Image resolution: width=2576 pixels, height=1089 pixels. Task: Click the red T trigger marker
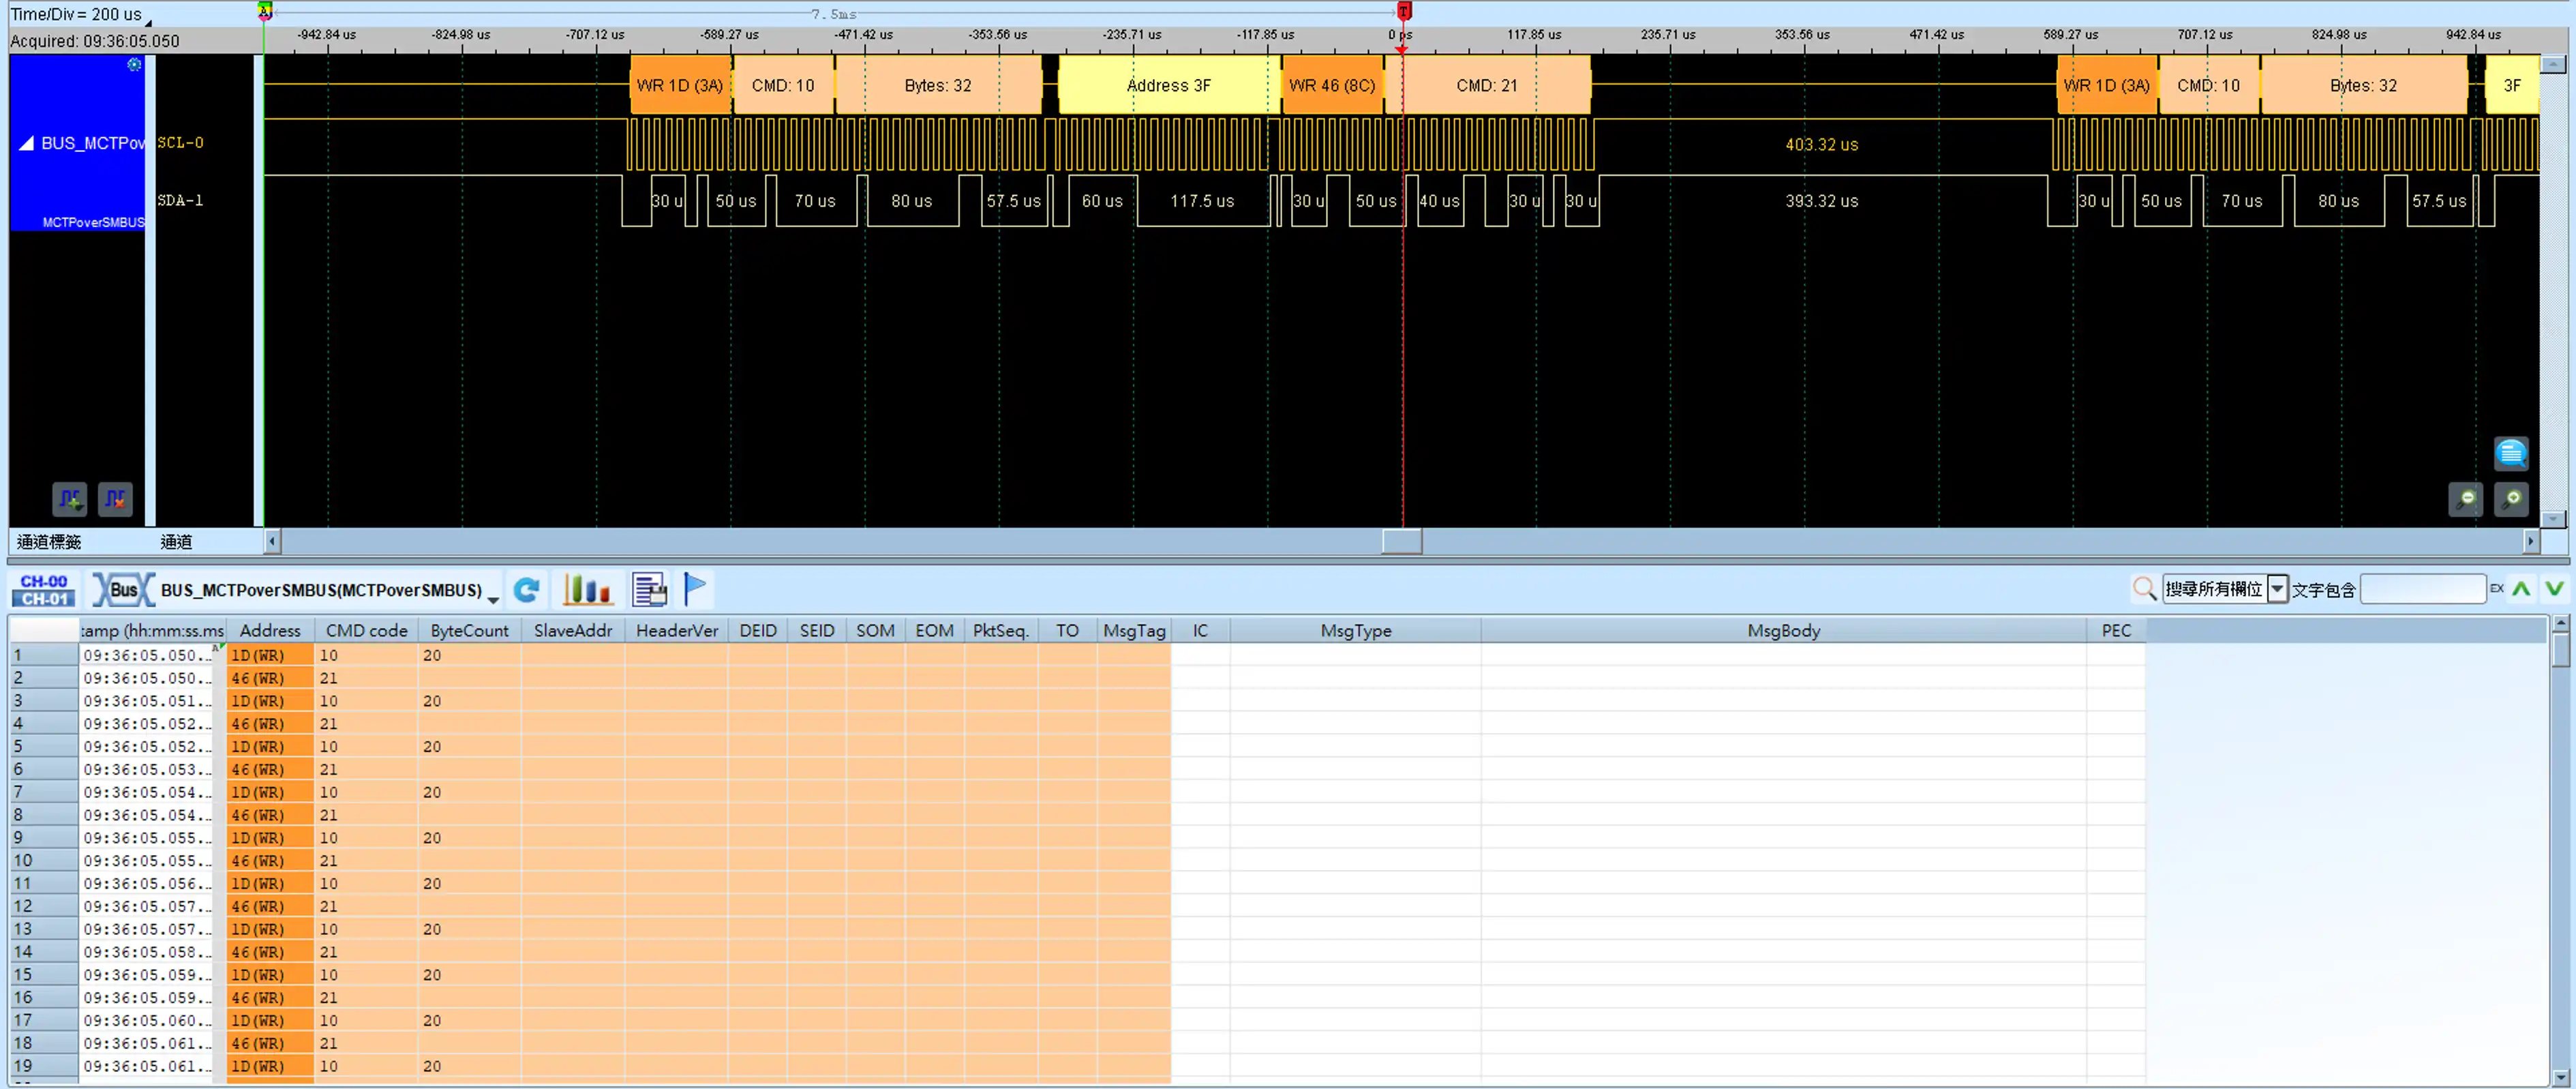(x=1403, y=11)
